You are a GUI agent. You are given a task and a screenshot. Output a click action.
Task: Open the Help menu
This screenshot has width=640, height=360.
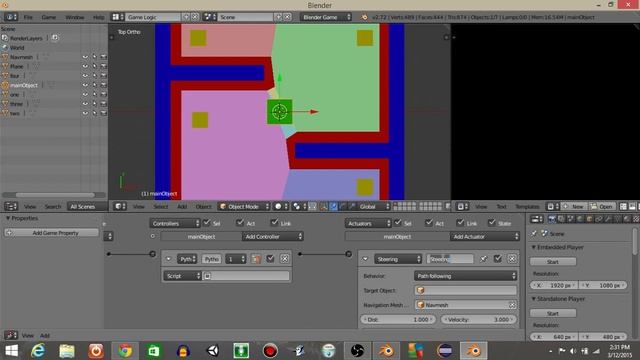(x=99, y=17)
